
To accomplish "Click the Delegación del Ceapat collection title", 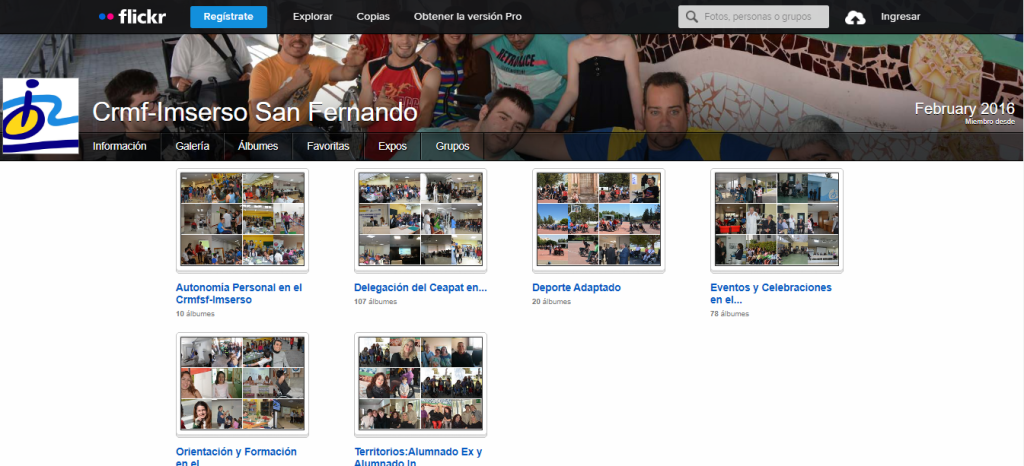I will coord(420,288).
